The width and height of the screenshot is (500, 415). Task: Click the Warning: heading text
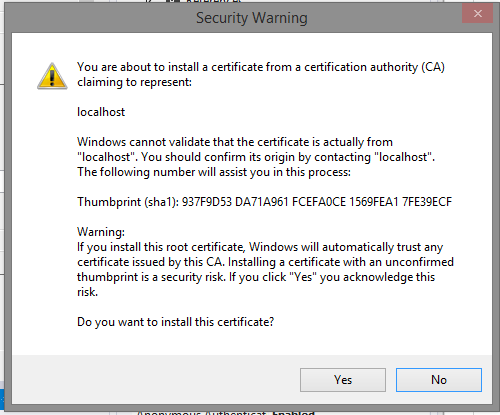pyautogui.click(x=101, y=232)
